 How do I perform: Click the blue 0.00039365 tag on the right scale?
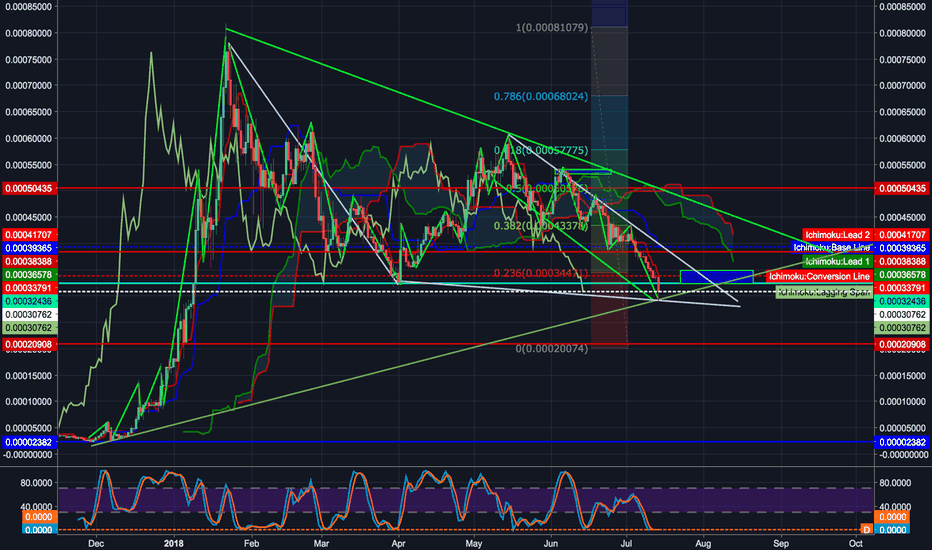902,248
